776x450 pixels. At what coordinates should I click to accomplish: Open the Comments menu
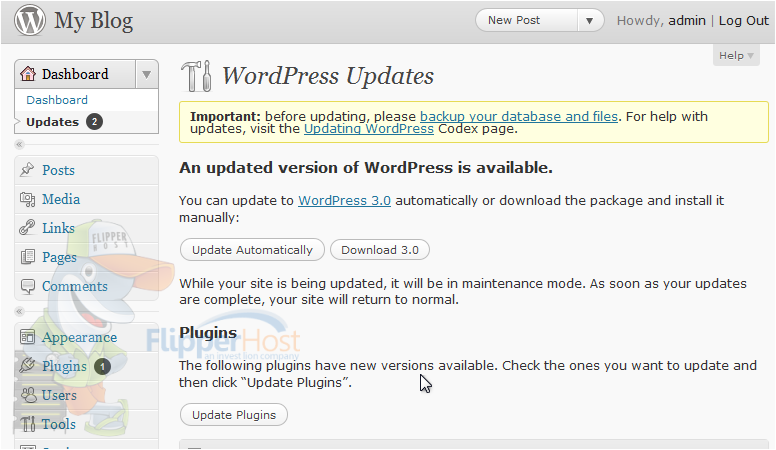point(75,286)
